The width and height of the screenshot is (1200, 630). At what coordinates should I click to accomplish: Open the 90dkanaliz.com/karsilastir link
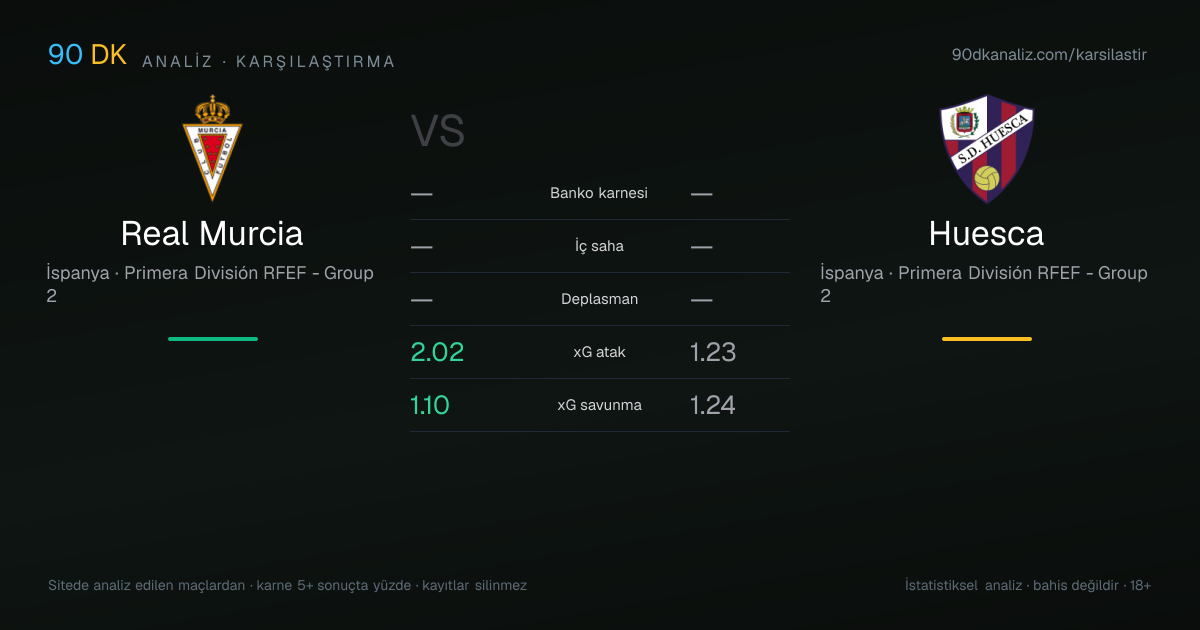click(x=1049, y=55)
